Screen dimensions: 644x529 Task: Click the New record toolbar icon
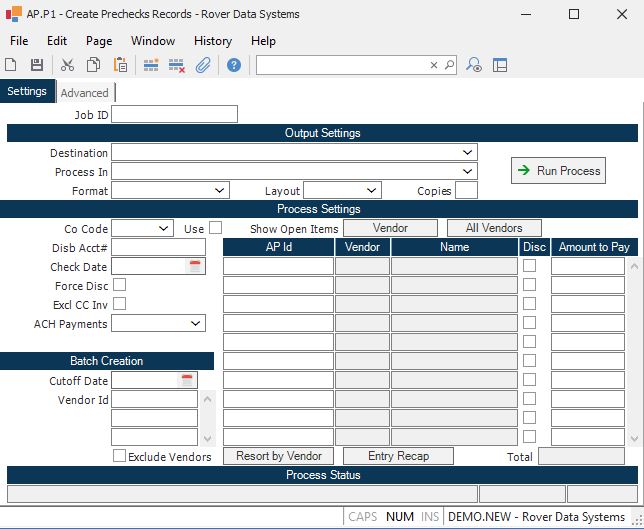tap(11, 65)
